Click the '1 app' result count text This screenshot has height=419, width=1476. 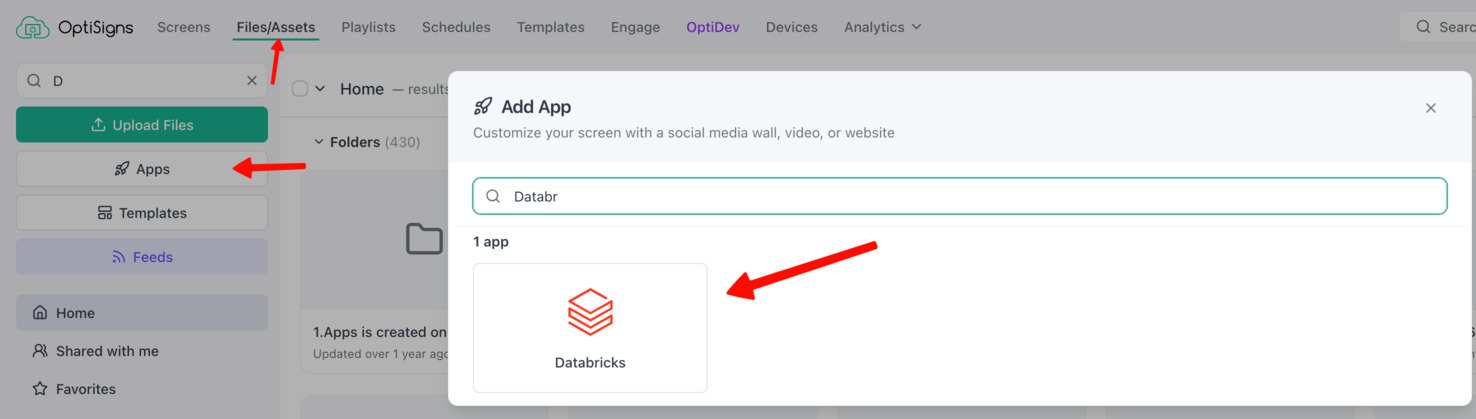491,242
